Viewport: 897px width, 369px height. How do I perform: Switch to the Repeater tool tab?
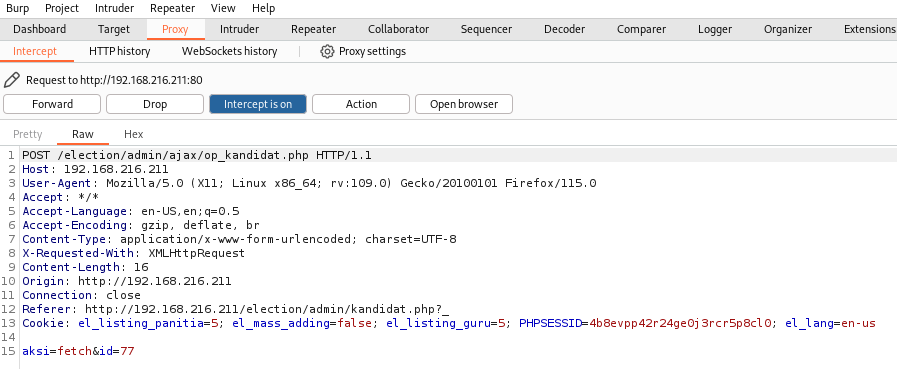[x=313, y=29]
